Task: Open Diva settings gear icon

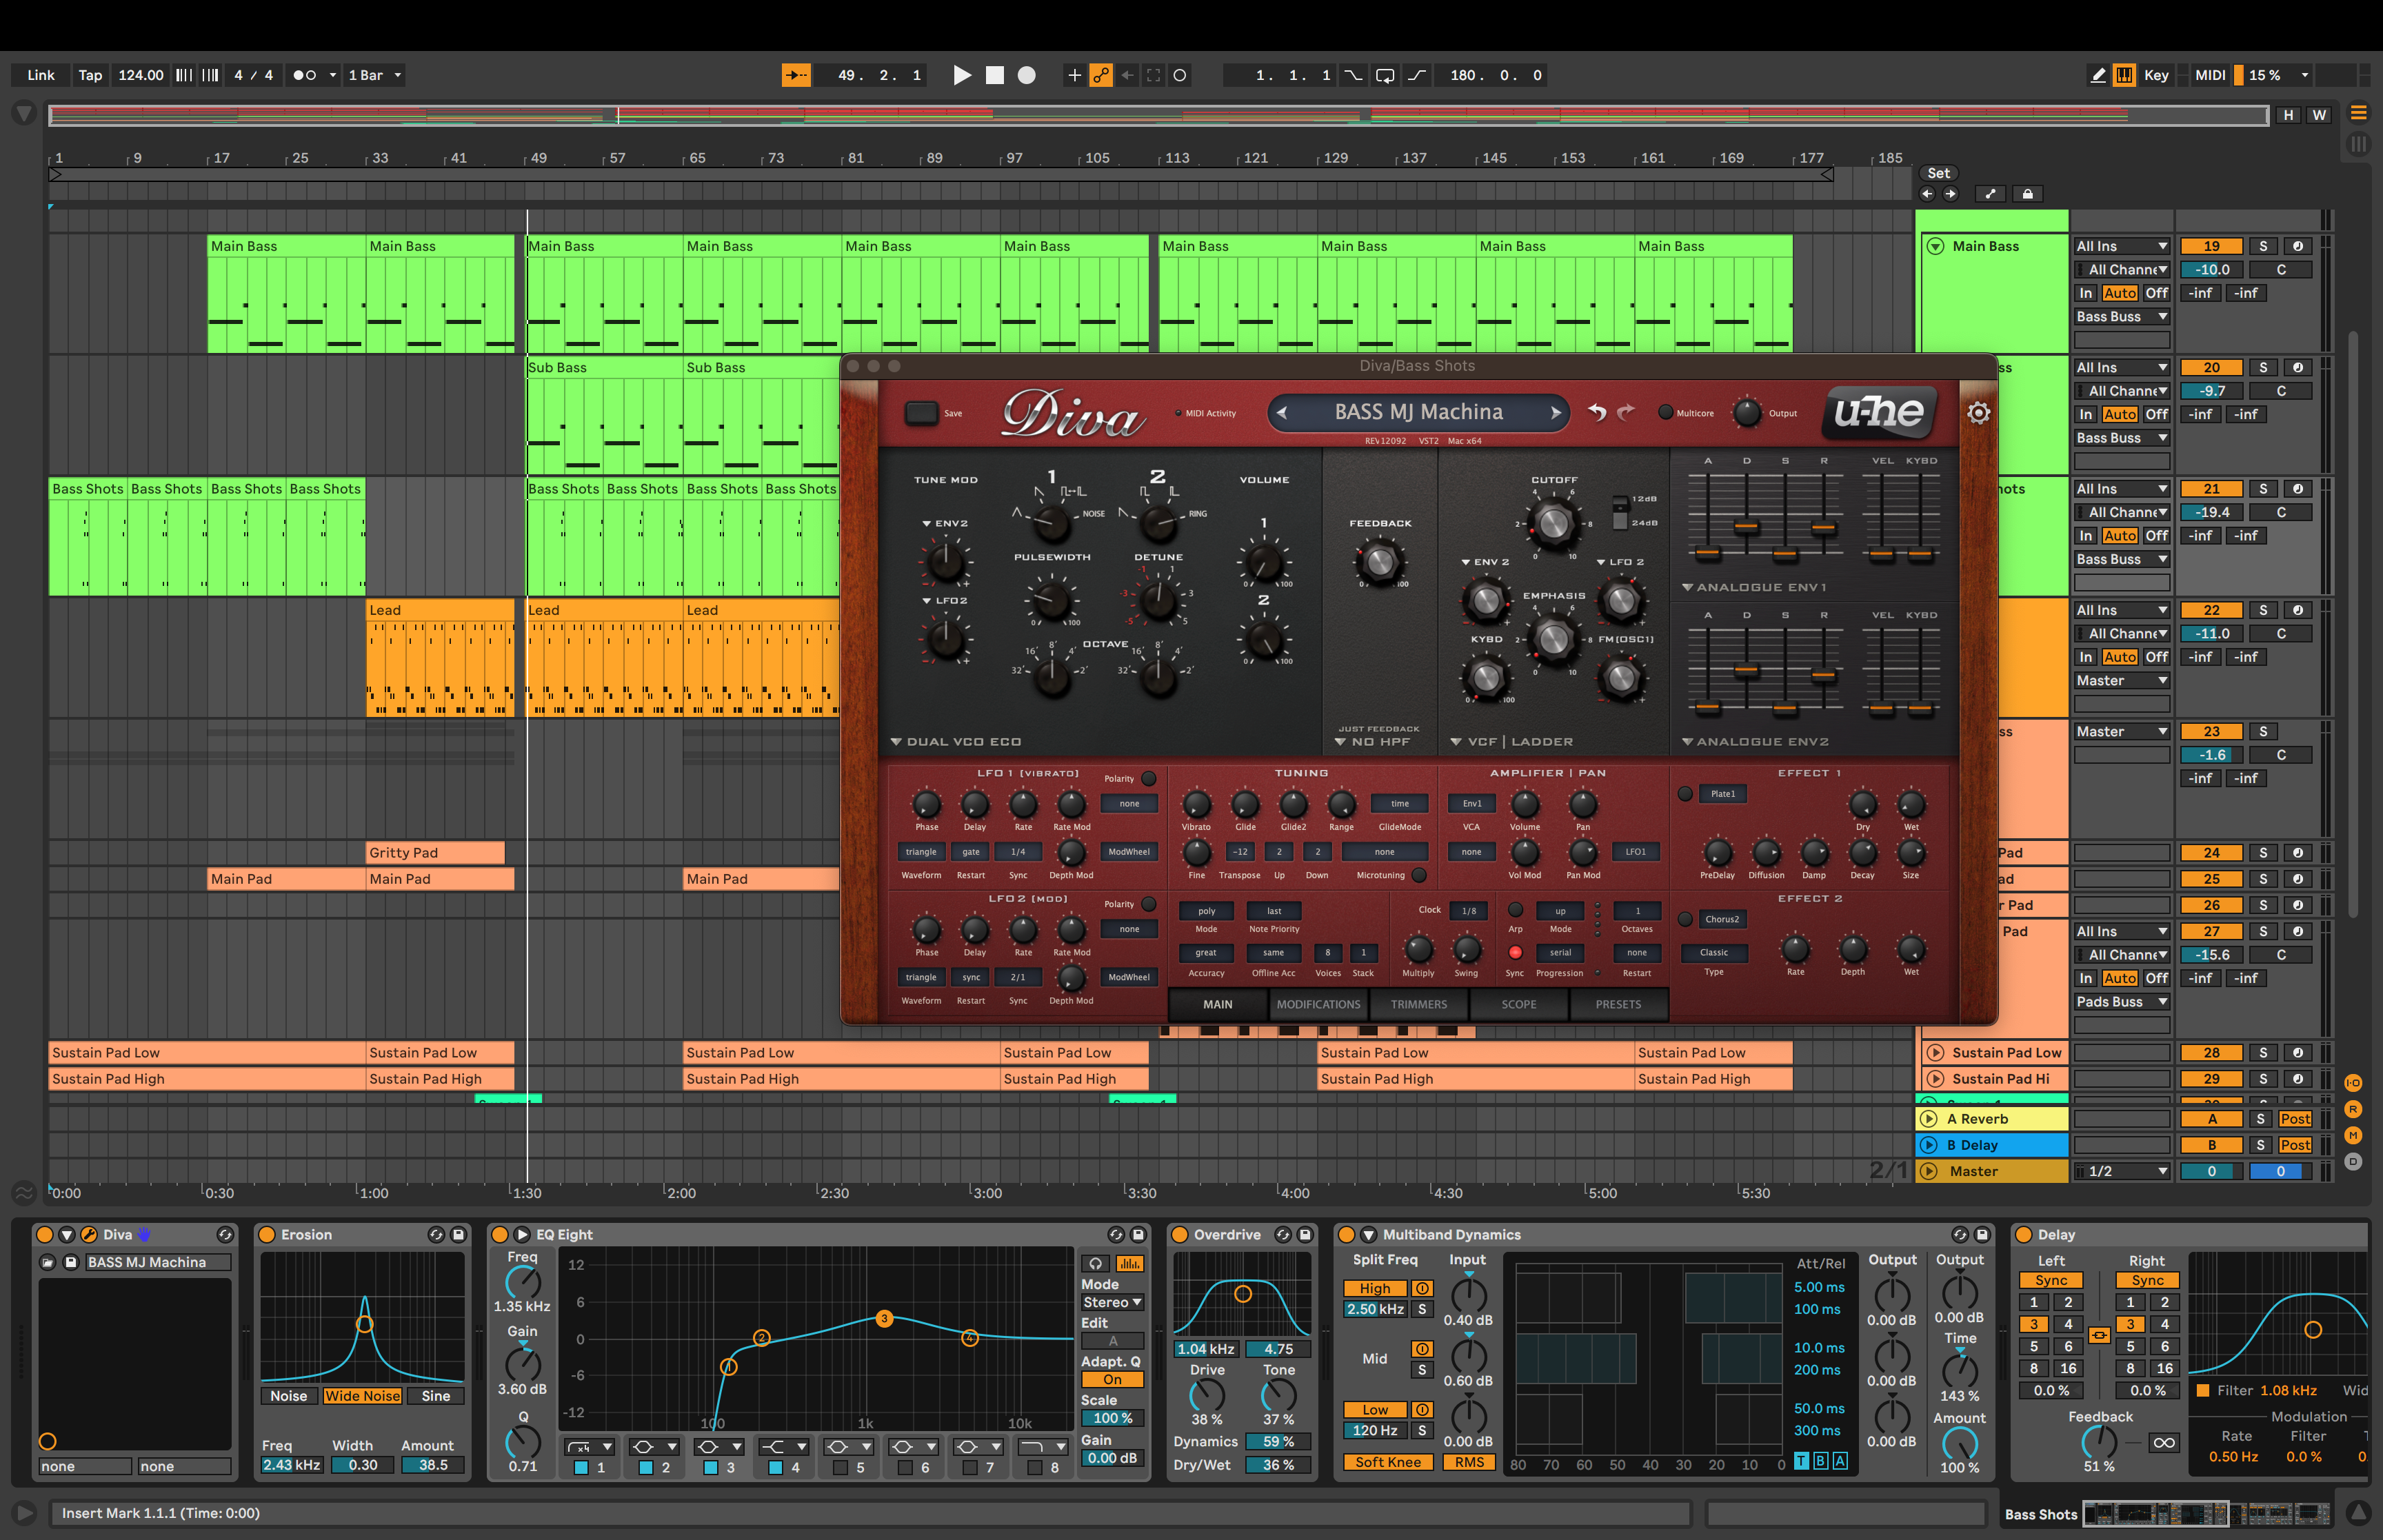Action: point(1978,413)
